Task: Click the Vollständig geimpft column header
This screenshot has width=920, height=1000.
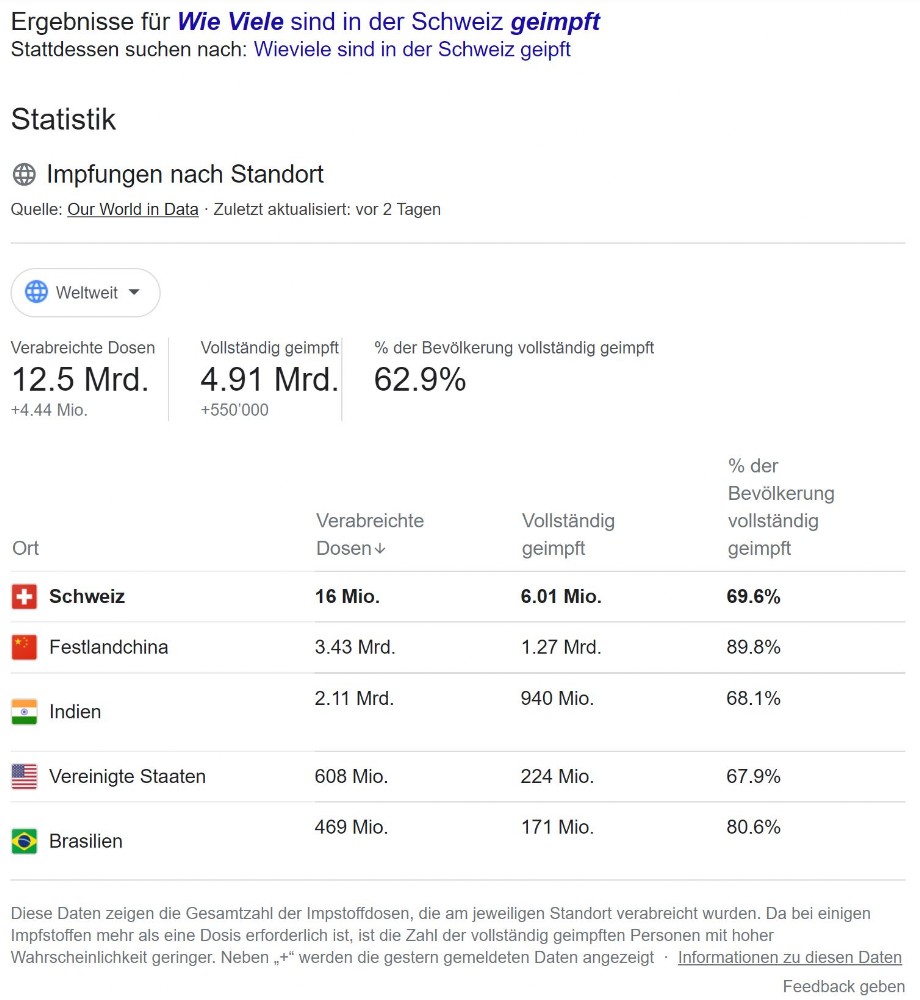Action: coord(568,535)
